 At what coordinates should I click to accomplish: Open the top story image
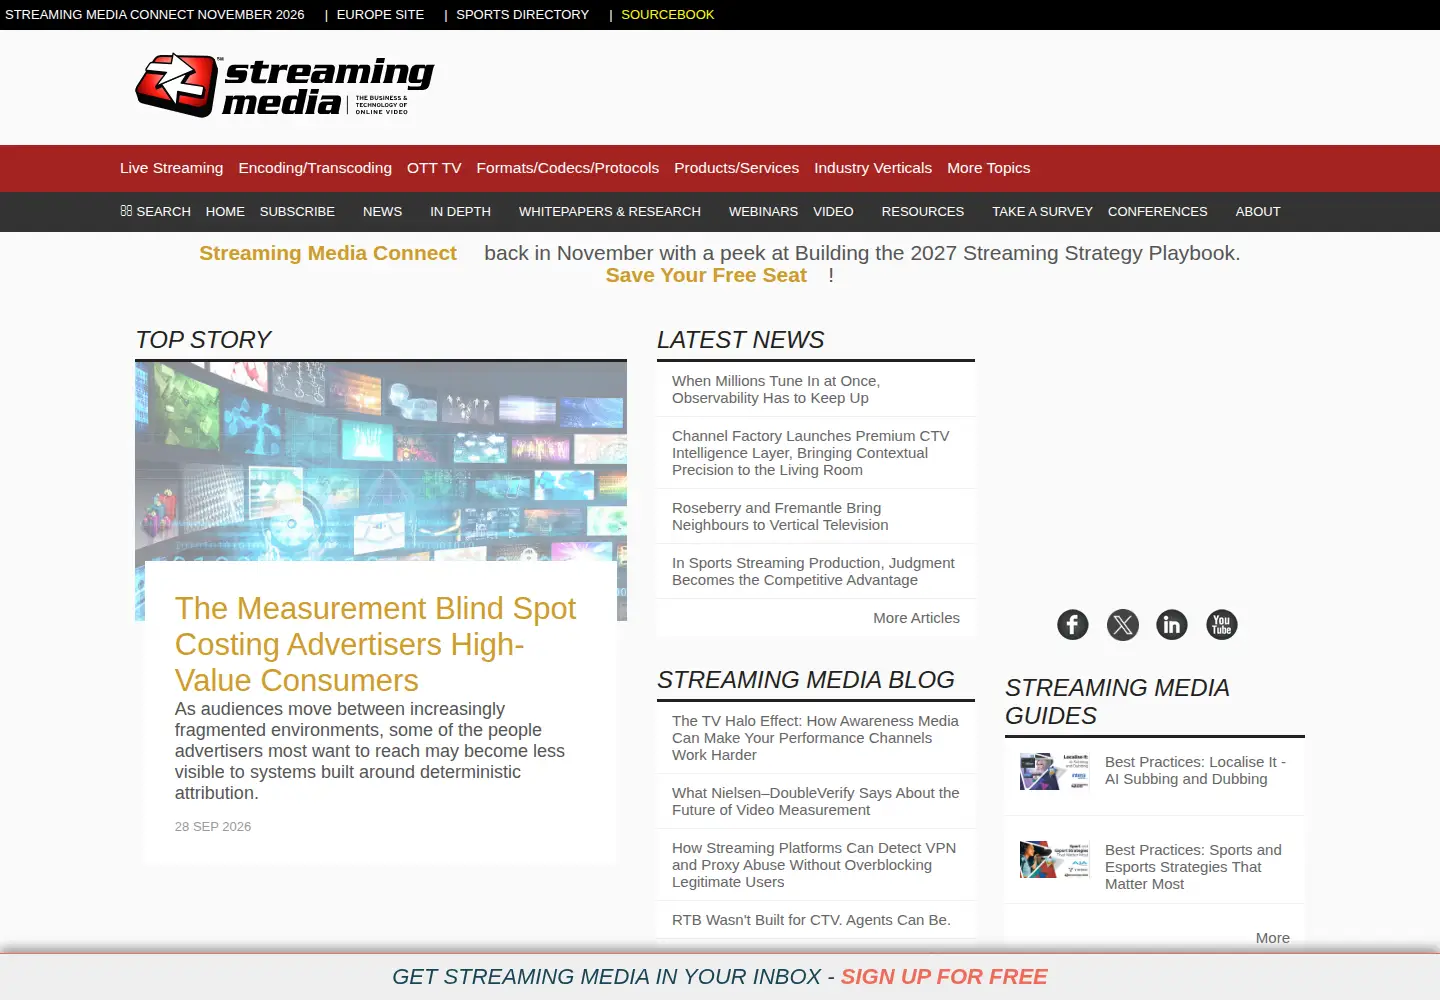381,461
